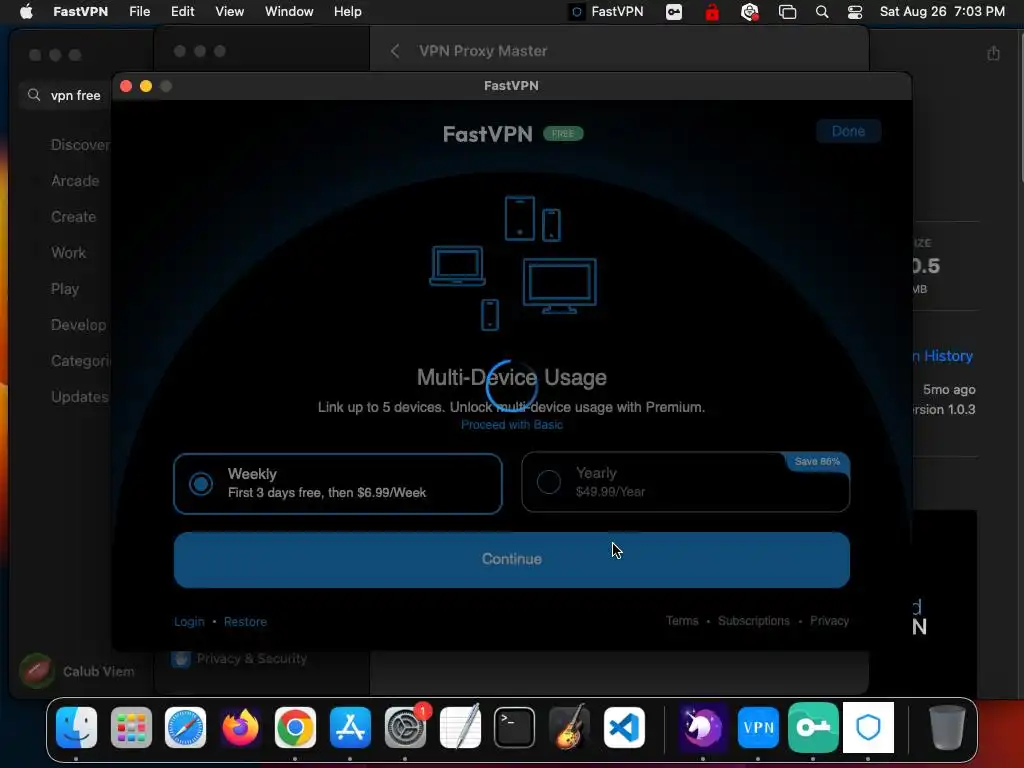Open the FastVPN shield icon in Dock
The width and height of the screenshot is (1024, 768).
pos(868,727)
